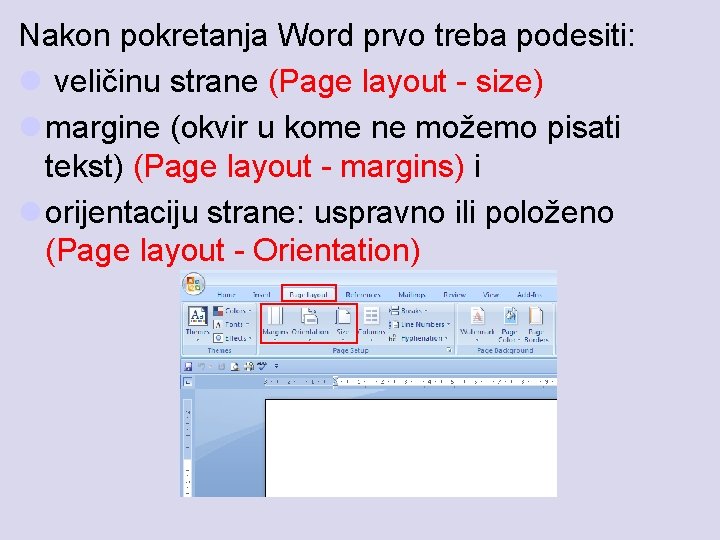Expand the Breaks dropdown
This screenshot has height=540, width=720.
[408, 311]
